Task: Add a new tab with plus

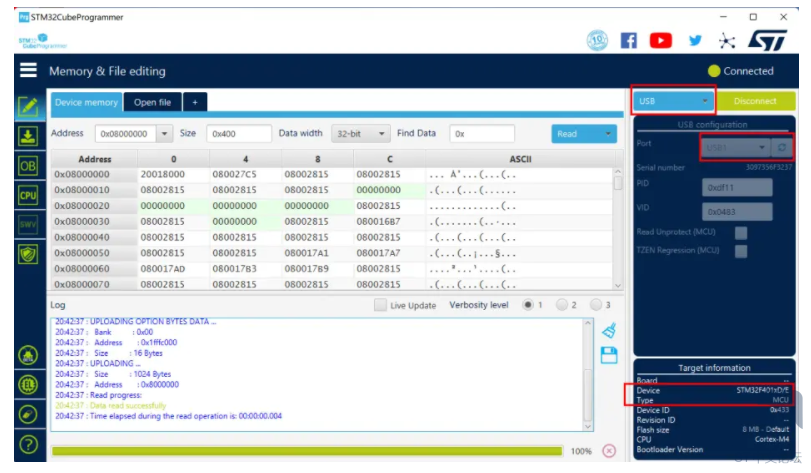Action: click(x=195, y=102)
